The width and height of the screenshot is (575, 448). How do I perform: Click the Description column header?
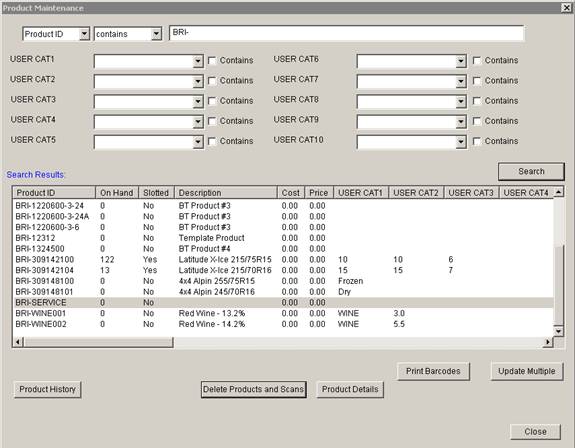[x=226, y=192]
